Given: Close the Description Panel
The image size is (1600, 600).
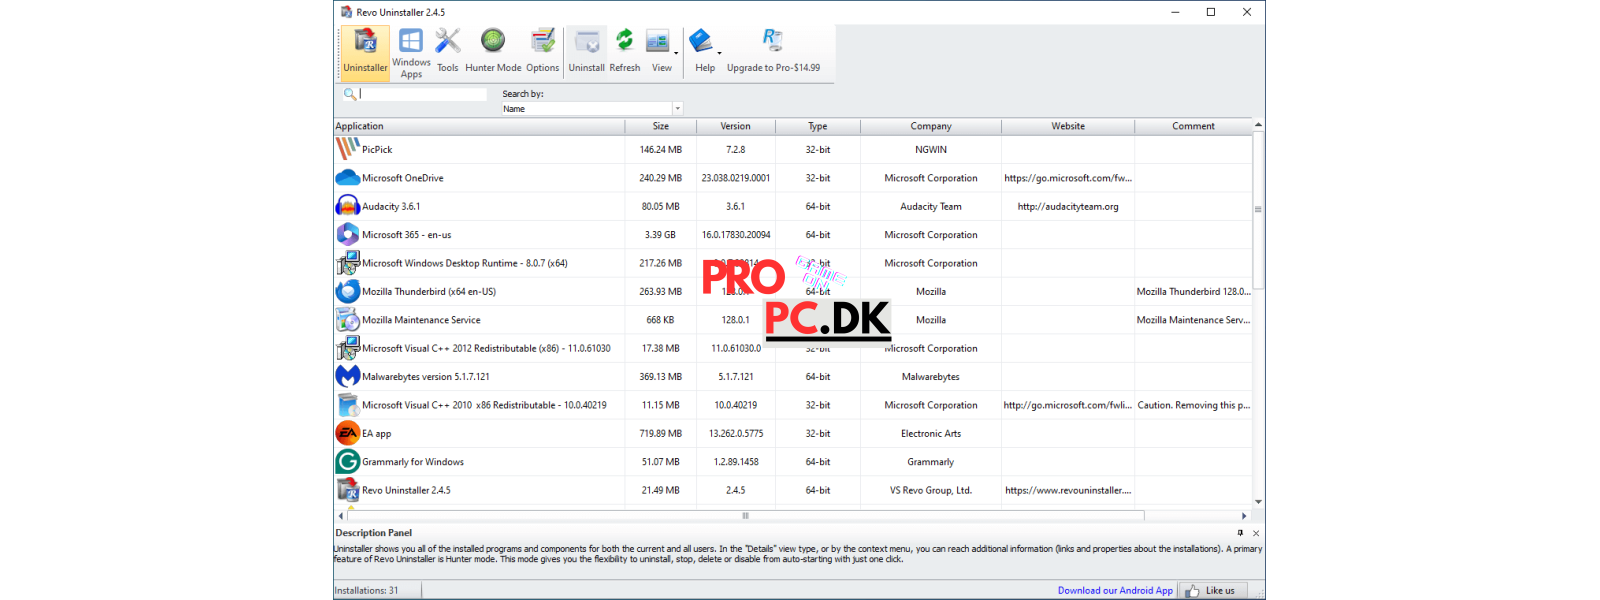Looking at the screenshot, I should coord(1256,533).
